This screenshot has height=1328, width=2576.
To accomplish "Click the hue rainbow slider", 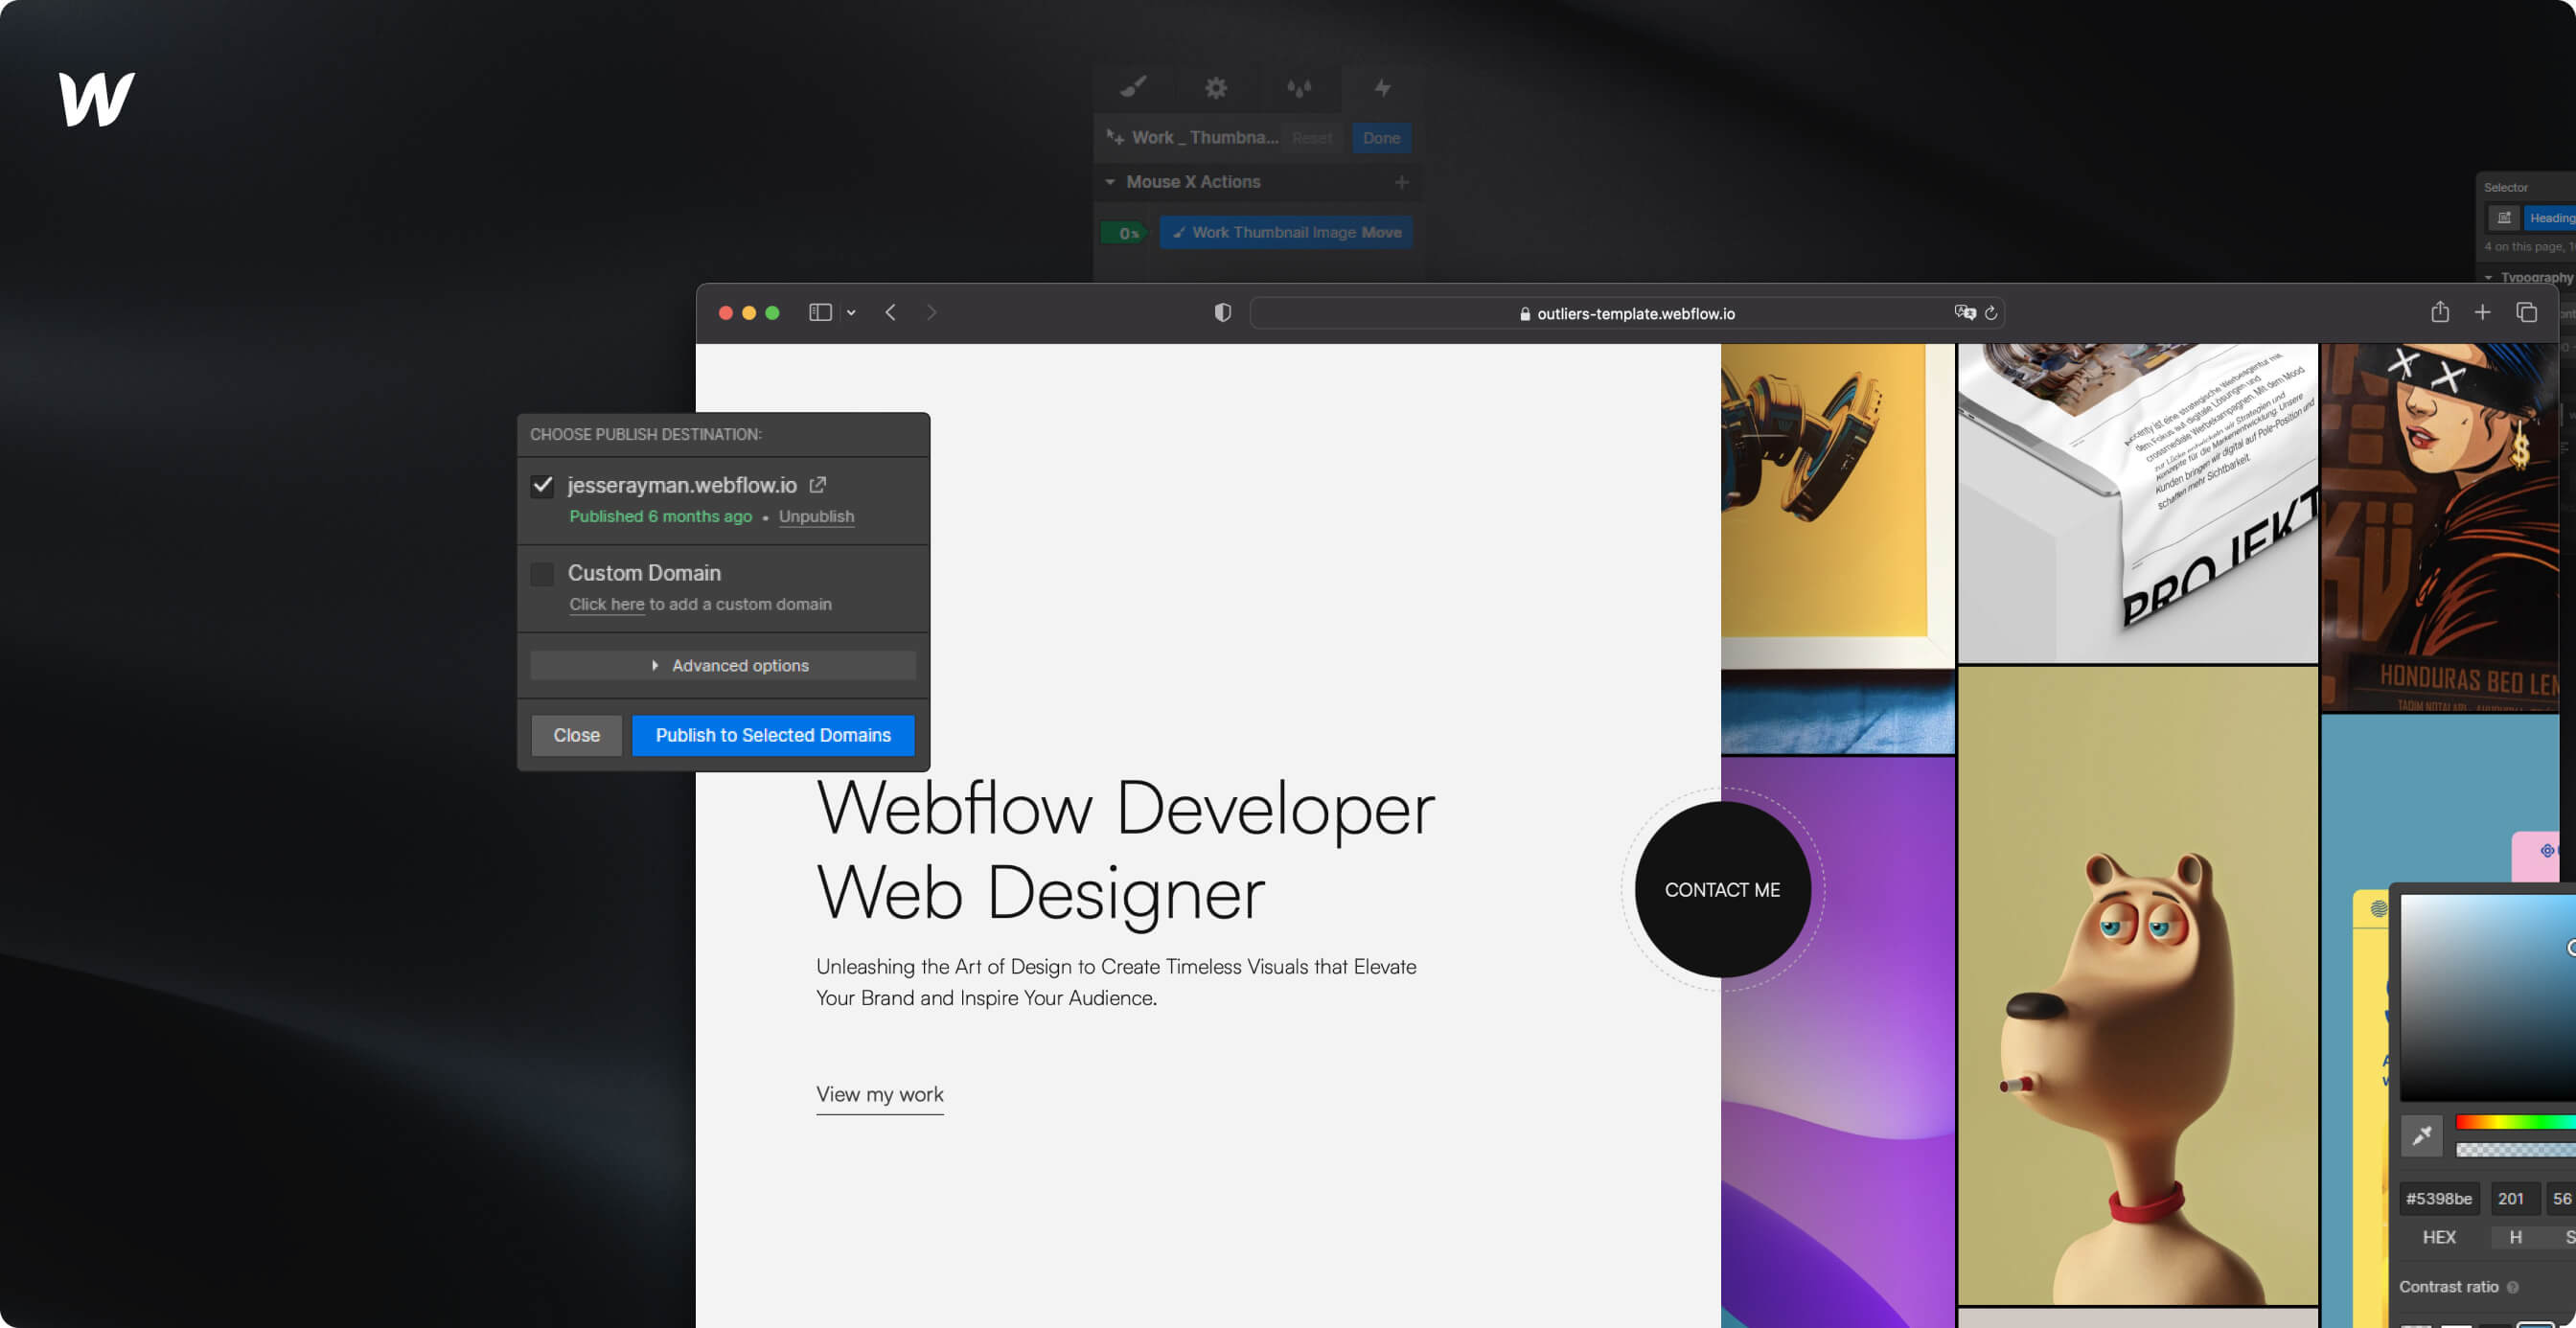I will [2515, 1122].
